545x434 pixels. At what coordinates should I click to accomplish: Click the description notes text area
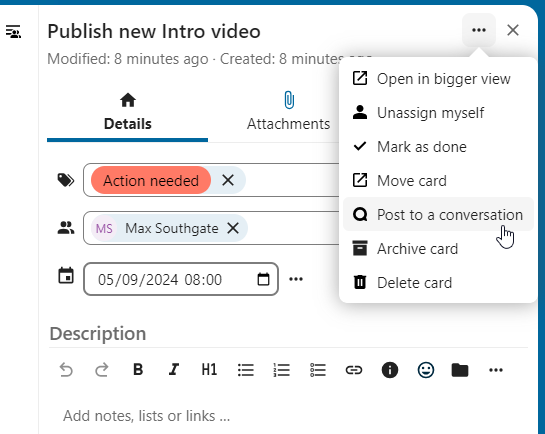[x=288, y=416]
